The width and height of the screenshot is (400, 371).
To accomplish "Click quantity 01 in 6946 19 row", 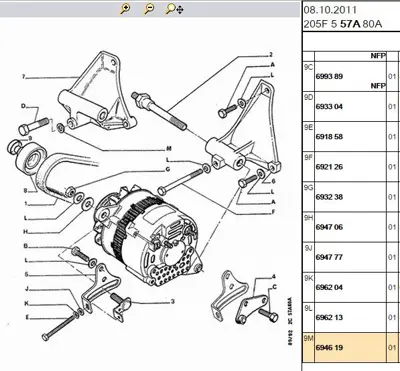I will (x=392, y=348).
